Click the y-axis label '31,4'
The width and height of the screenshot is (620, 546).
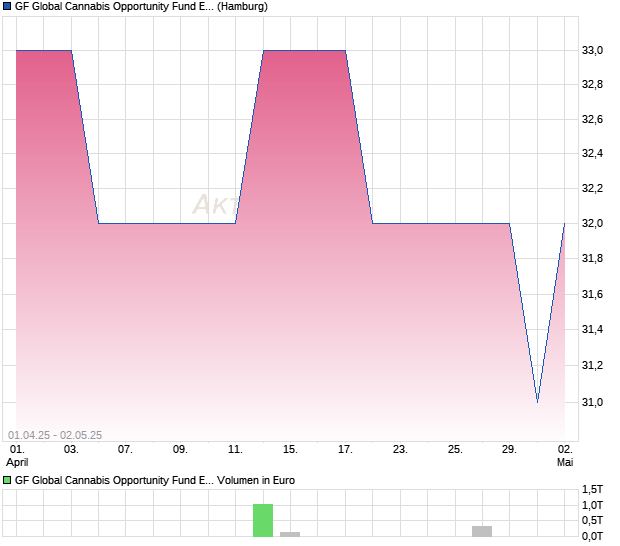point(592,329)
